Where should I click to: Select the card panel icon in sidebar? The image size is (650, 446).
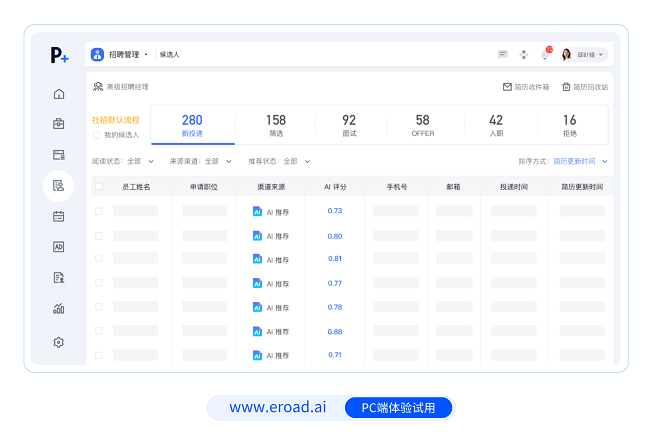58,155
